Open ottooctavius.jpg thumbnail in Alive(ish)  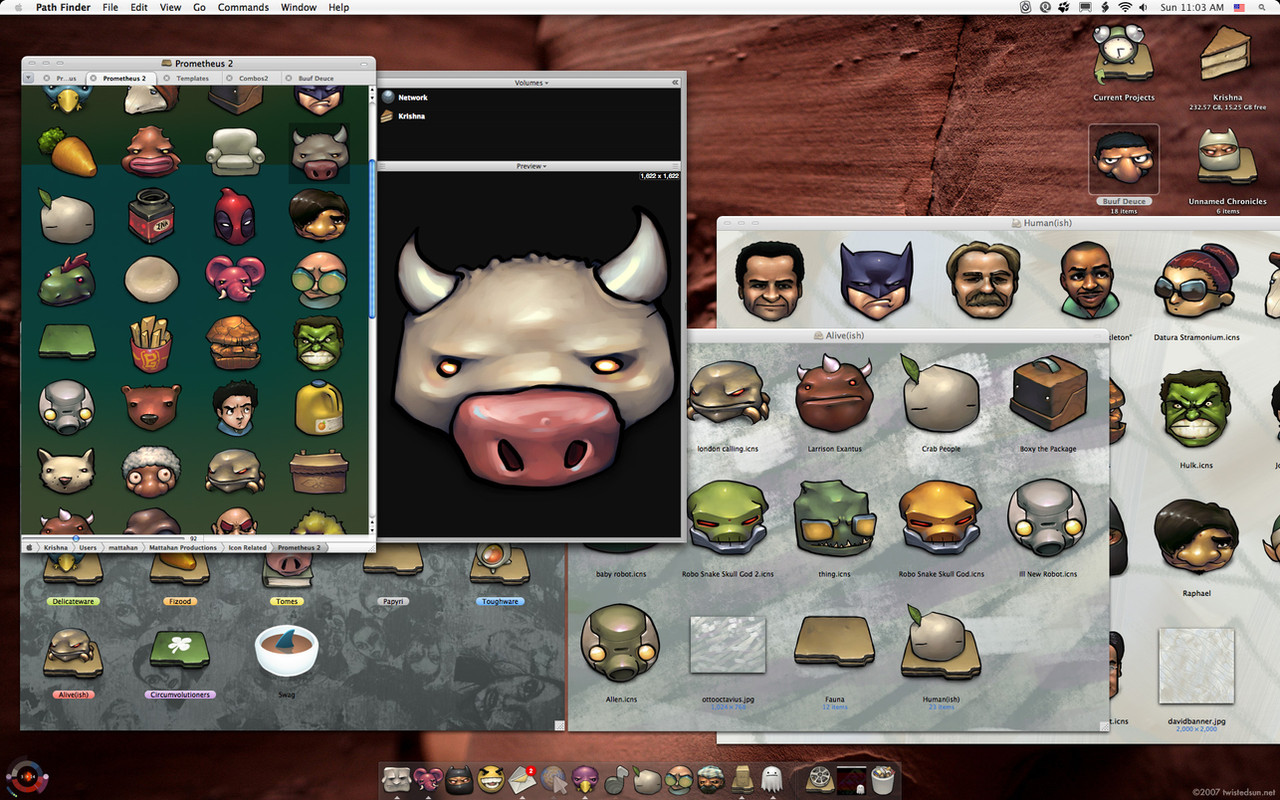click(727, 643)
